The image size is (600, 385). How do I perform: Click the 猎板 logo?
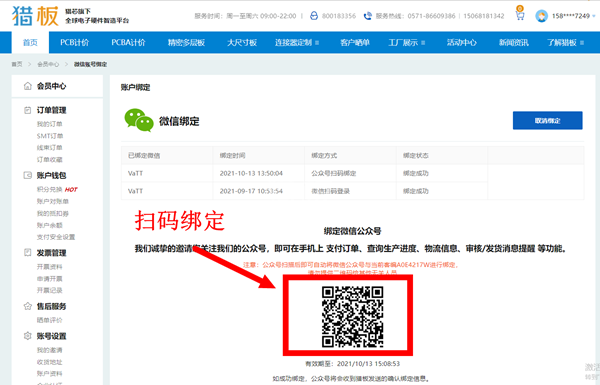click(35, 16)
